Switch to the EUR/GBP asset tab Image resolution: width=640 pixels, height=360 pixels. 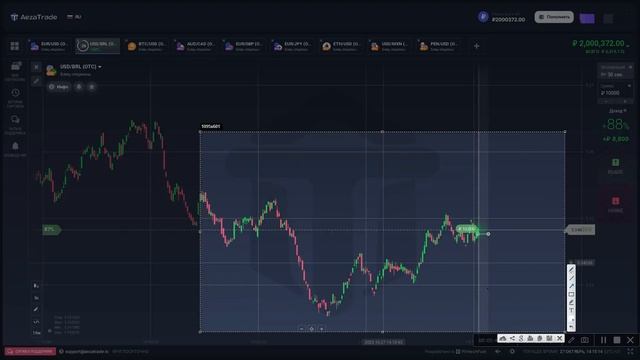click(x=243, y=46)
